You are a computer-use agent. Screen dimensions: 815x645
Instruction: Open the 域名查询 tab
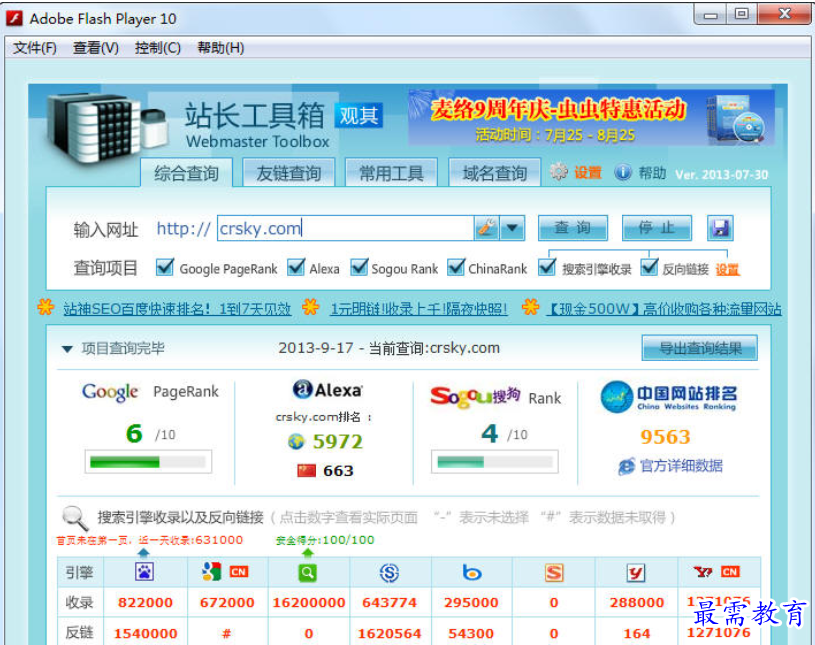coord(495,173)
